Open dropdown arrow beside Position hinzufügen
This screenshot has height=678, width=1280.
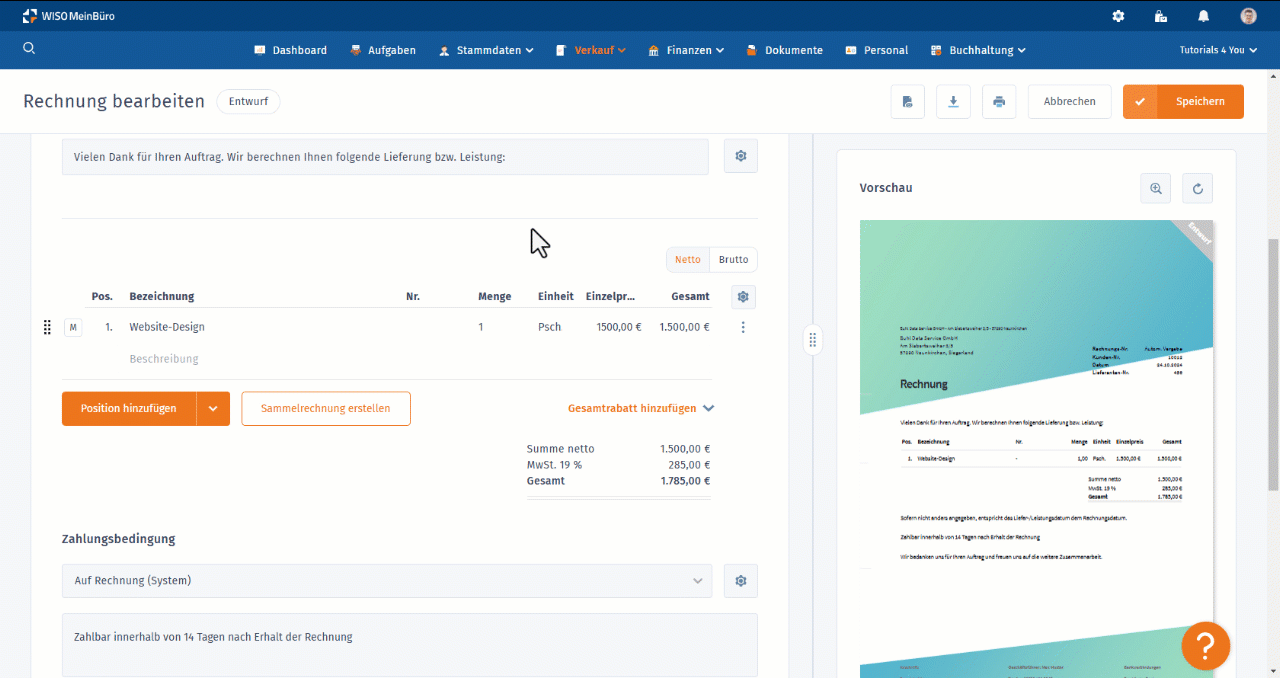[213, 409]
